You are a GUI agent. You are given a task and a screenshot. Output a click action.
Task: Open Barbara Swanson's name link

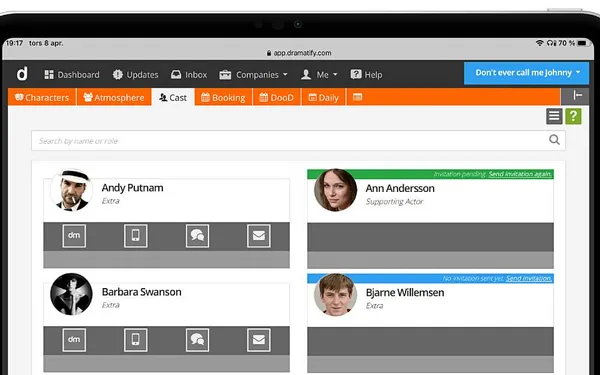coord(142,292)
